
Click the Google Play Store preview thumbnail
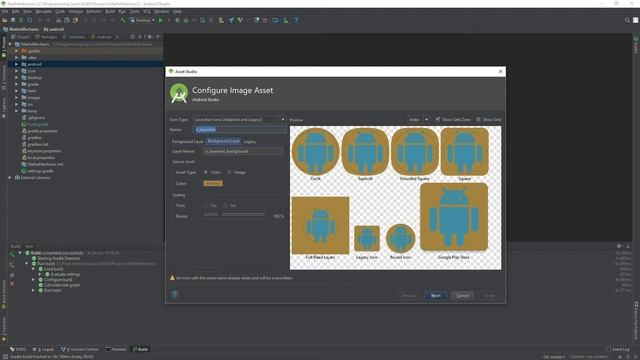click(454, 217)
